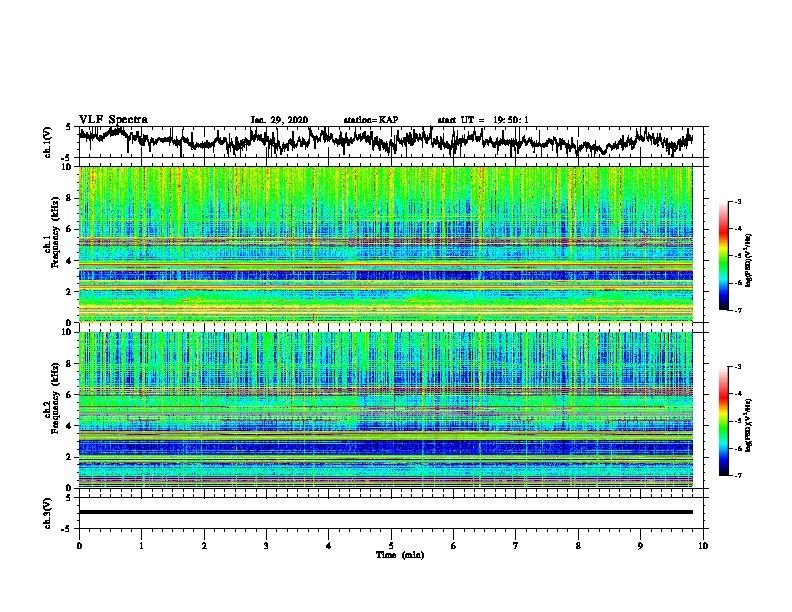Click the "-7" value below the ch.2 colorbar

[x=737, y=475]
